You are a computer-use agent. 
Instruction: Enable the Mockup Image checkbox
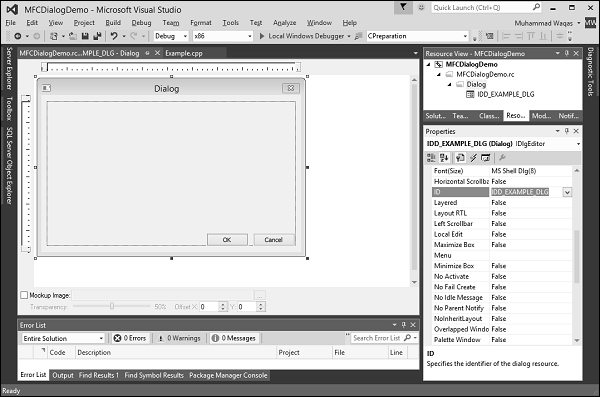point(24,295)
